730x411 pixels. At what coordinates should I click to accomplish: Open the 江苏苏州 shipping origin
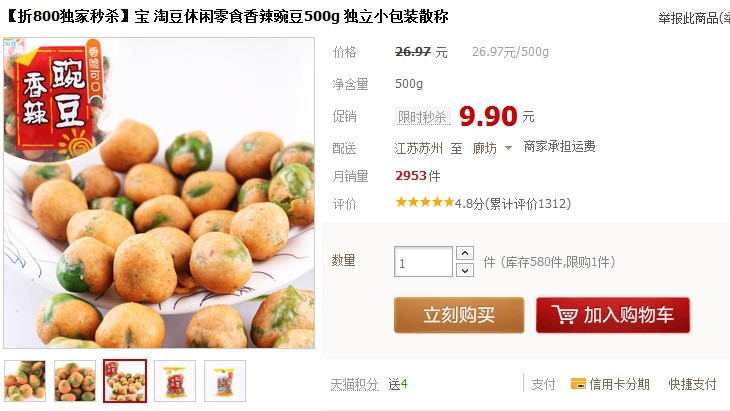(418, 148)
